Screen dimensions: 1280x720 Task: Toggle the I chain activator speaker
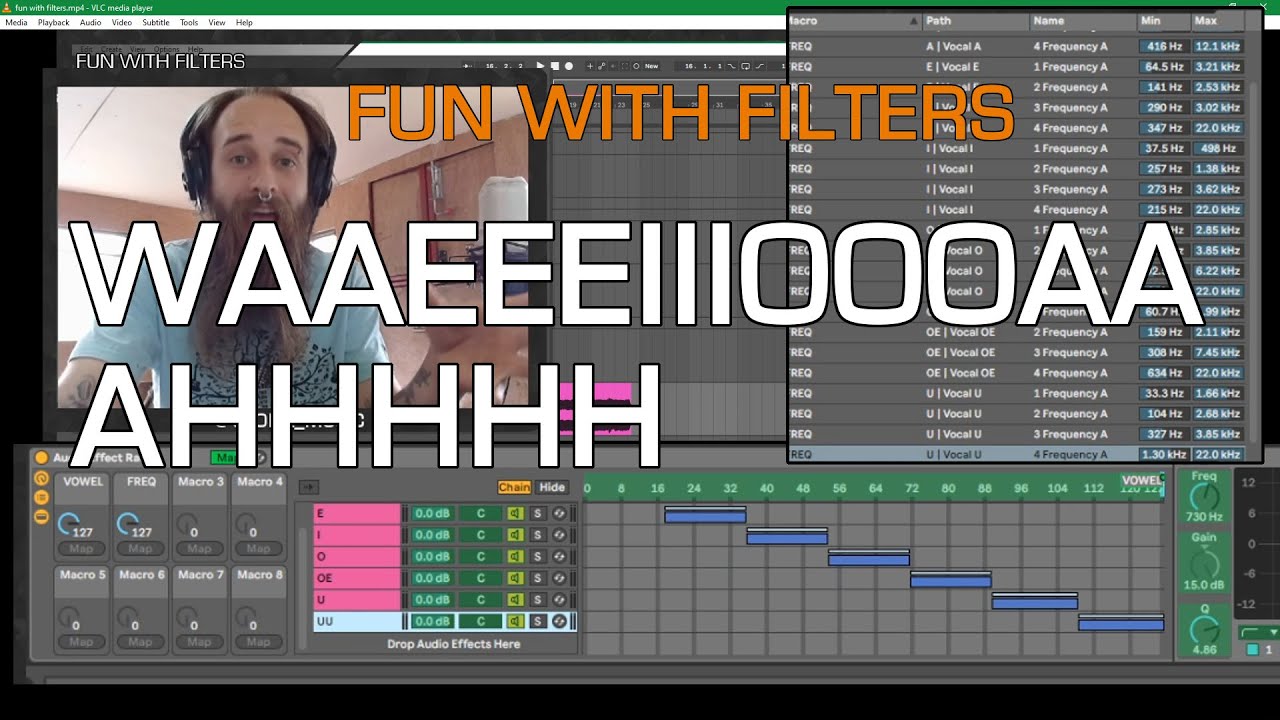(515, 535)
